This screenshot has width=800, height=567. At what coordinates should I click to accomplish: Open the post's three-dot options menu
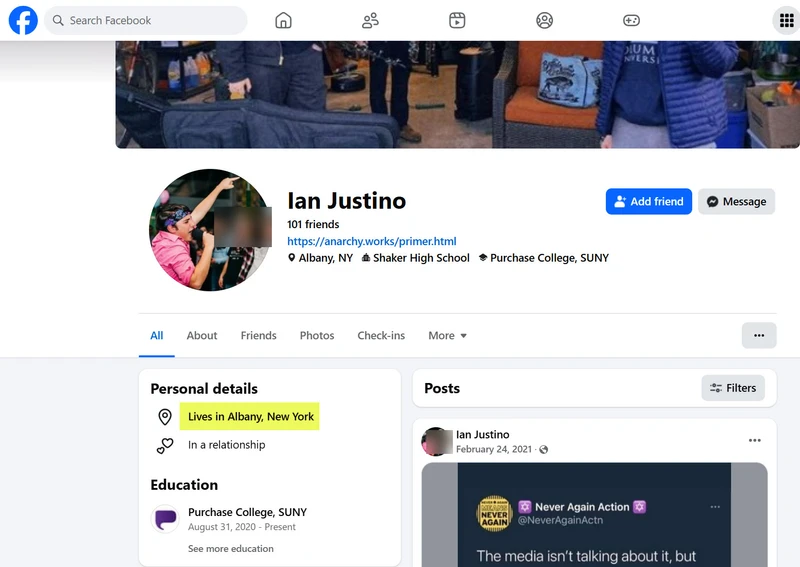point(755,440)
